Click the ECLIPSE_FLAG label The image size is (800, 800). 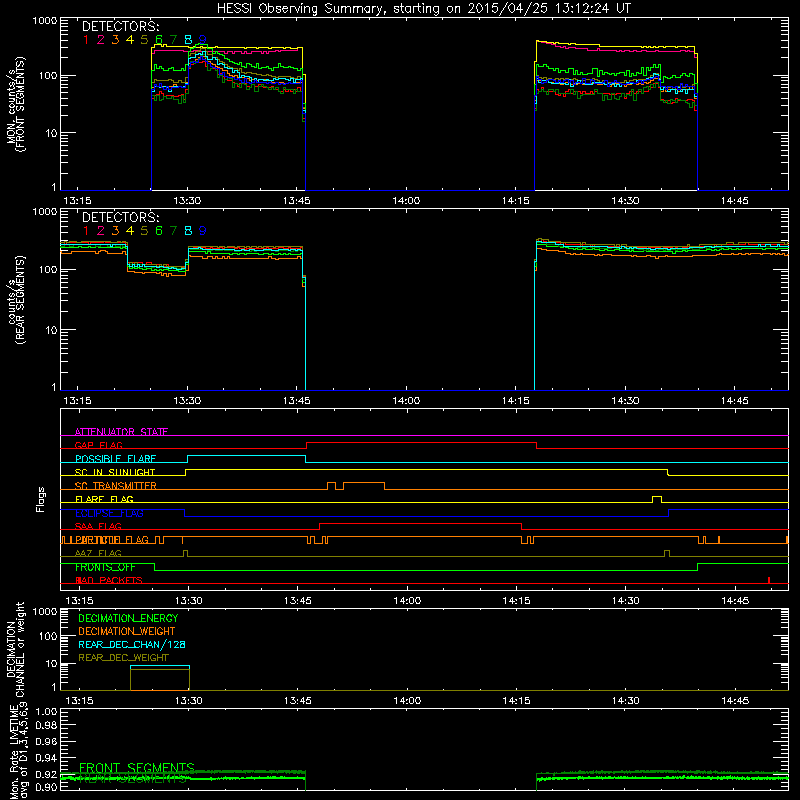[x=109, y=513]
